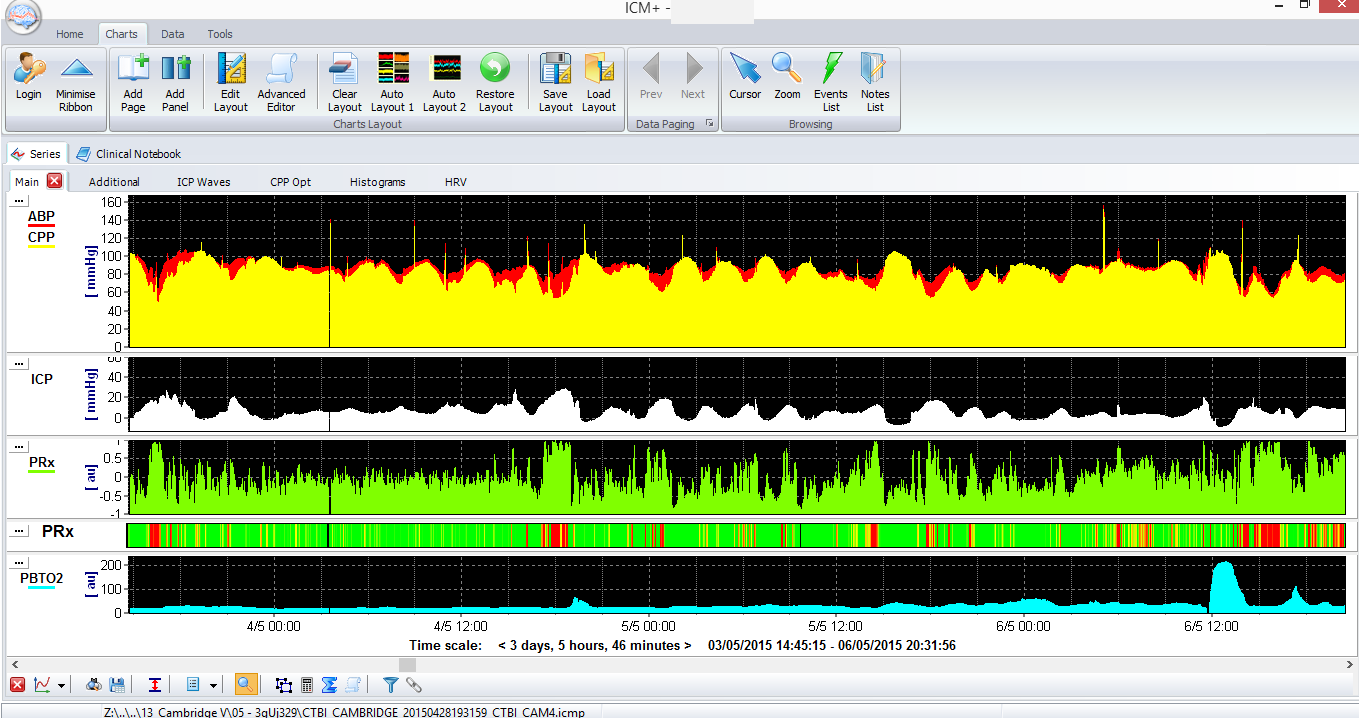
Task: Toggle the magnifier zoom mode in bottom toolbar
Action: coord(245,685)
